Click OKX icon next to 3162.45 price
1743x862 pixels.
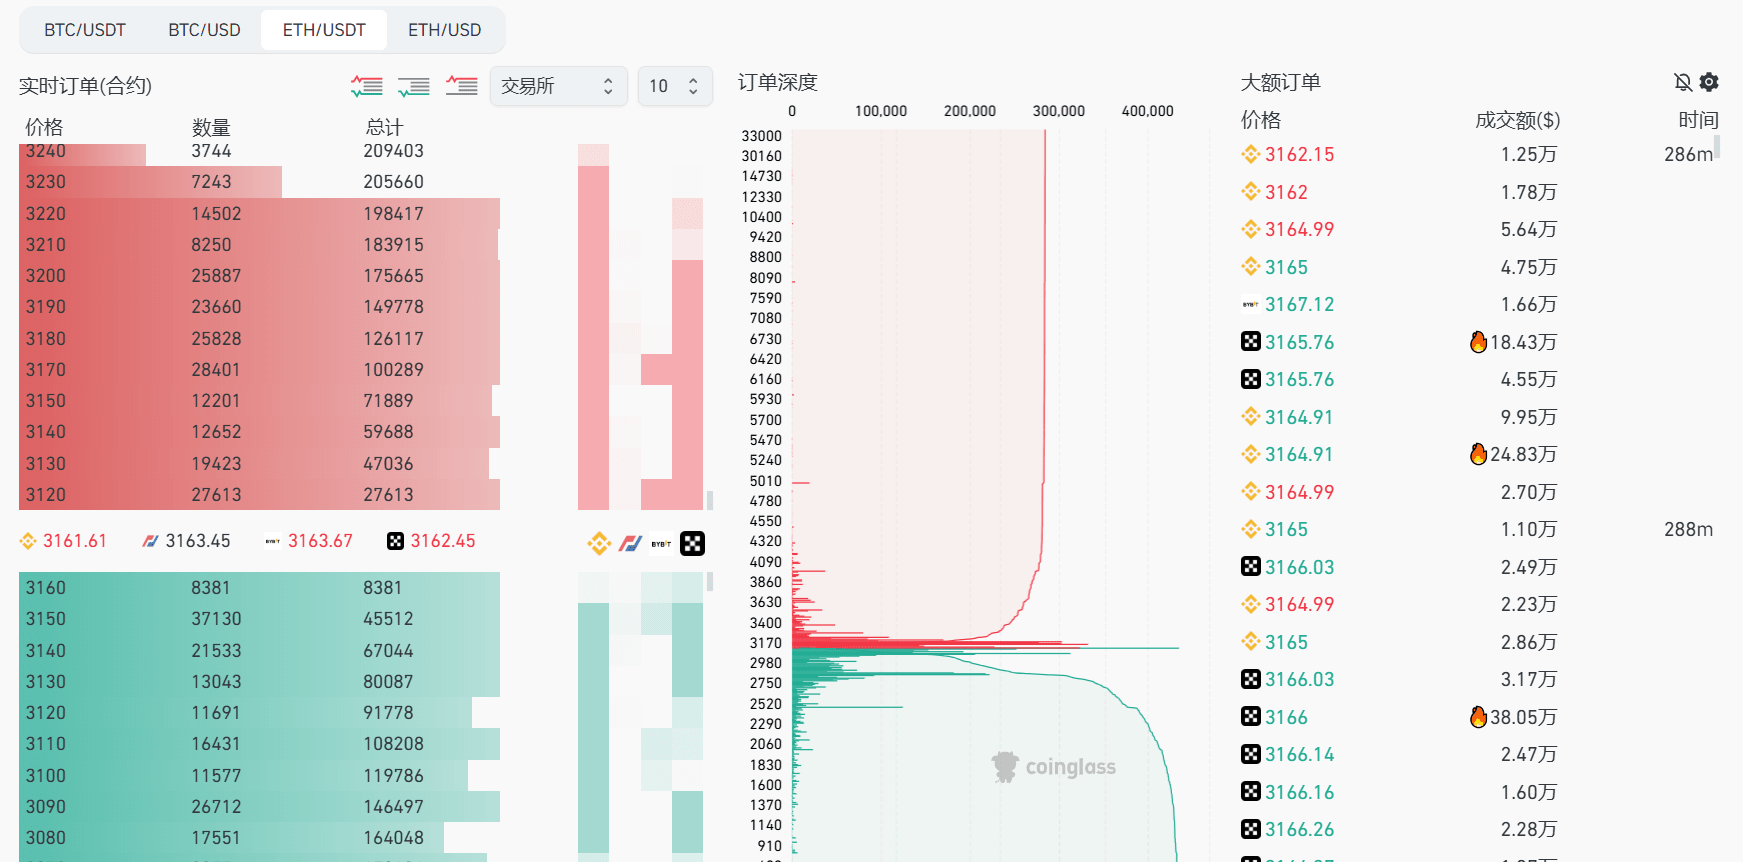tap(395, 541)
